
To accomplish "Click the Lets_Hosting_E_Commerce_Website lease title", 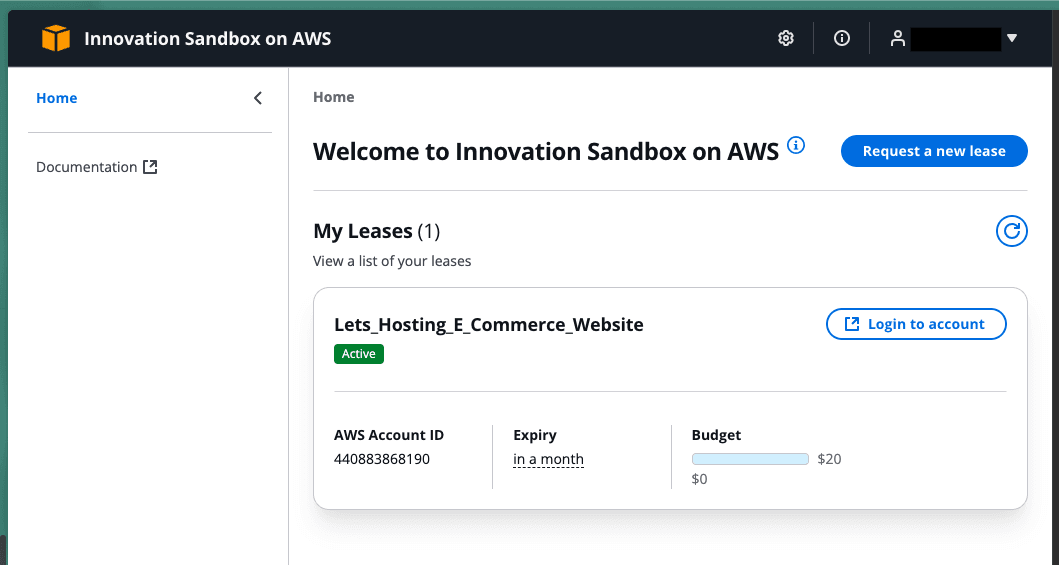I will 488,325.
